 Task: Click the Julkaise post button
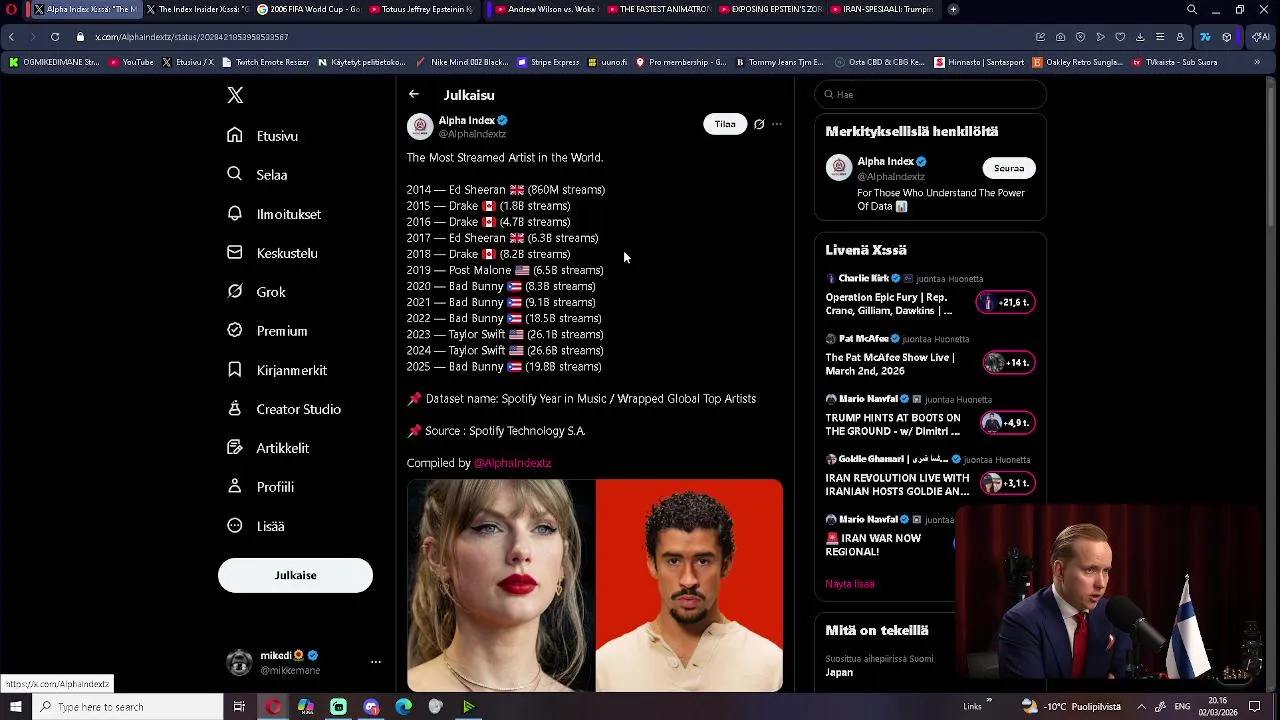[295, 575]
